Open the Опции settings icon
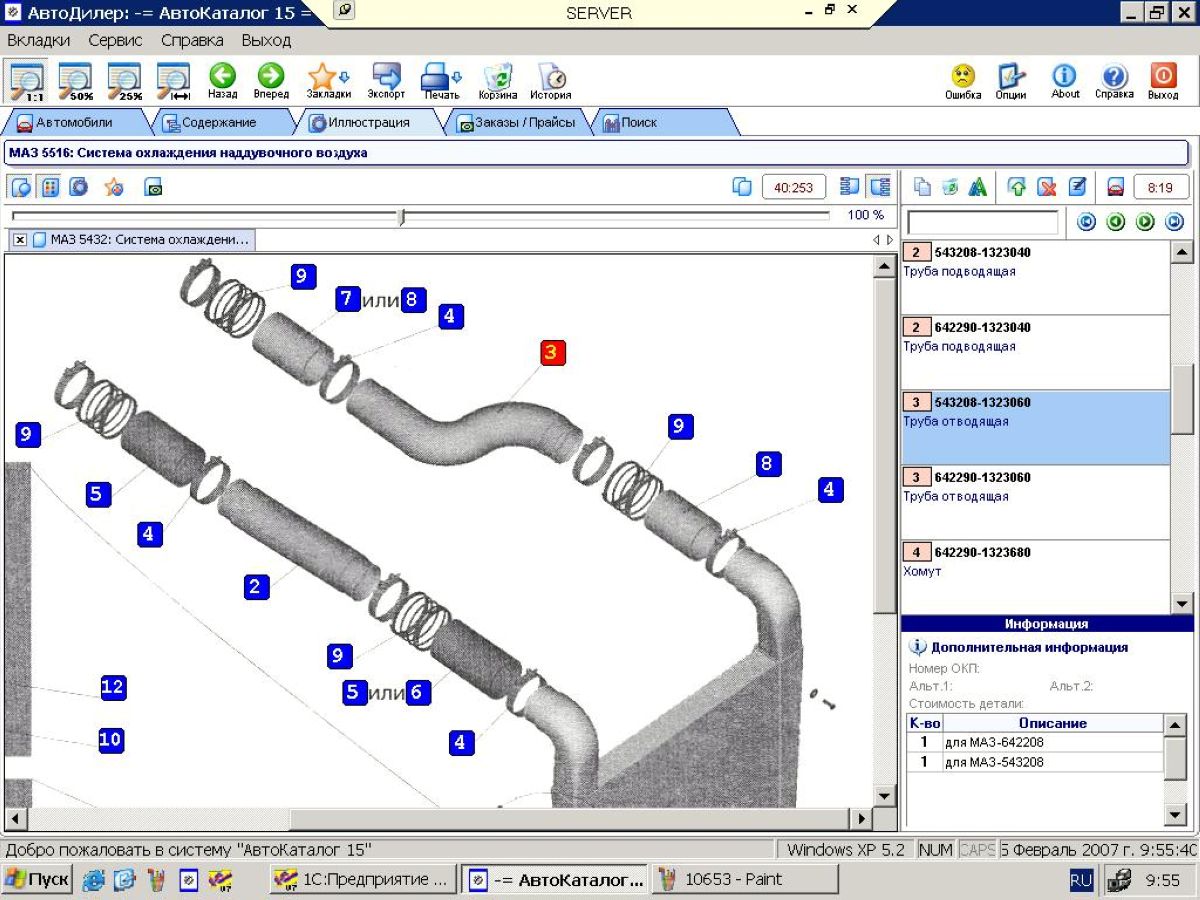1200x900 pixels. (1011, 80)
